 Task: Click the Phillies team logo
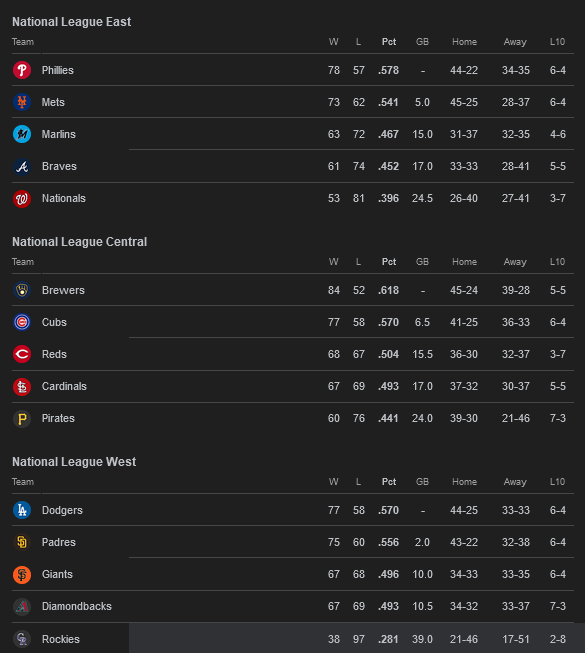pyautogui.click(x=22, y=70)
